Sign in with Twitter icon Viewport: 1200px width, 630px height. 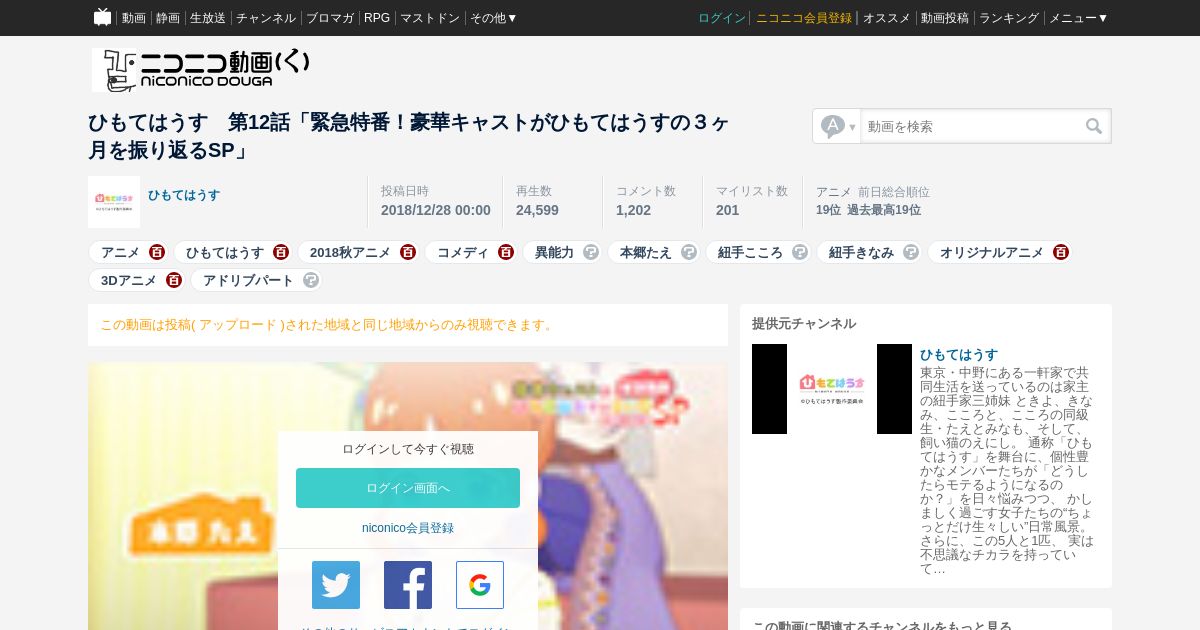pos(336,585)
